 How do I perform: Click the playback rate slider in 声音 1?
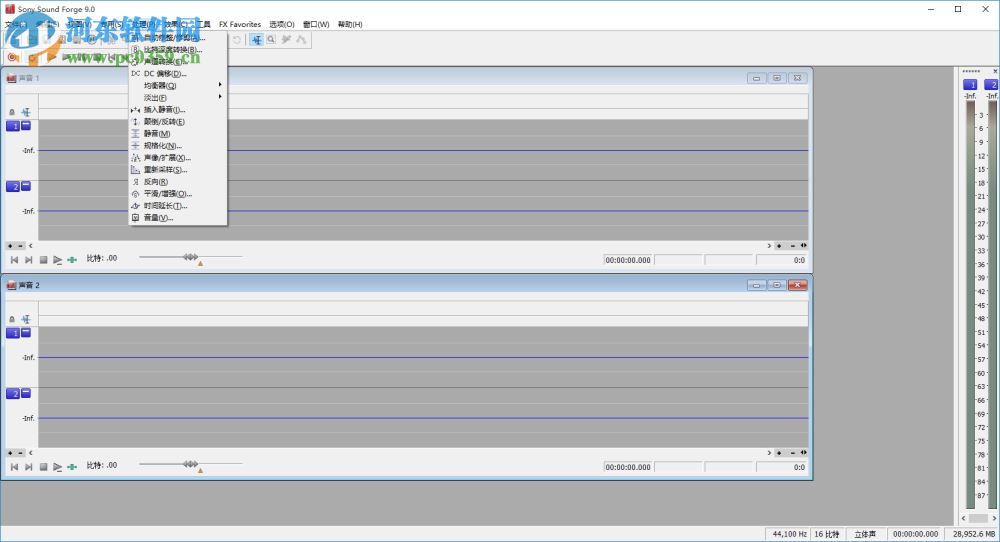click(190, 257)
